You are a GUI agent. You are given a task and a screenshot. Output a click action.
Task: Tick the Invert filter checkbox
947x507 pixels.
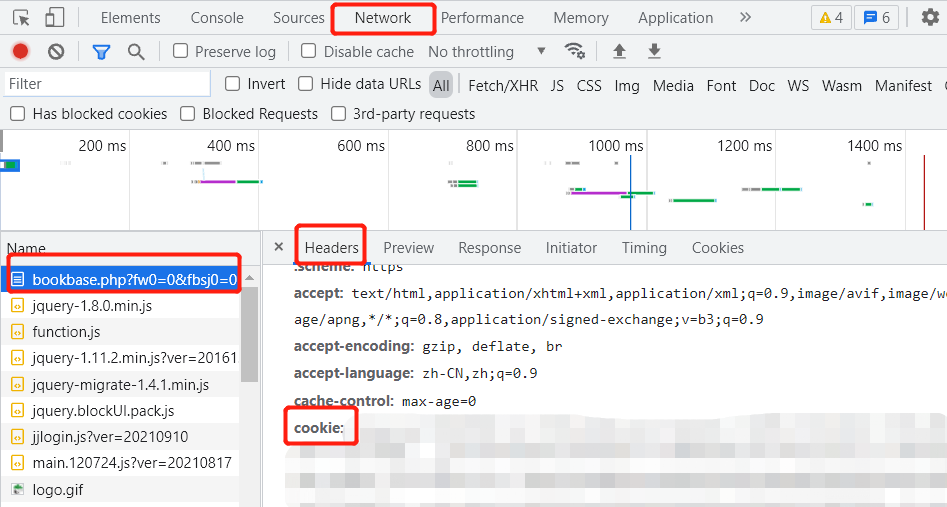[233, 83]
